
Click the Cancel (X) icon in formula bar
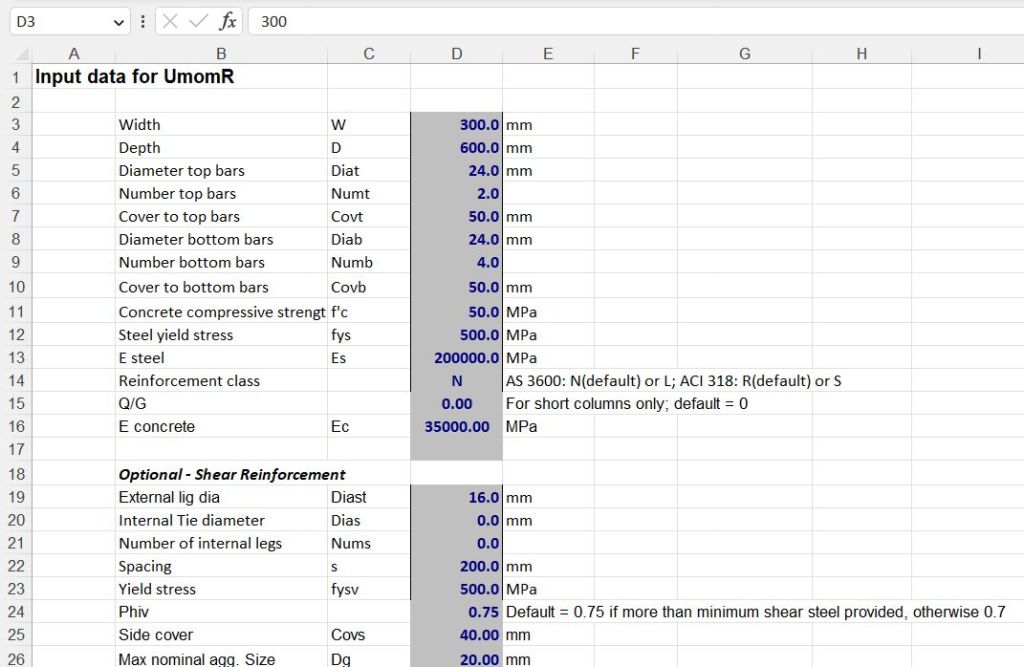(x=171, y=21)
